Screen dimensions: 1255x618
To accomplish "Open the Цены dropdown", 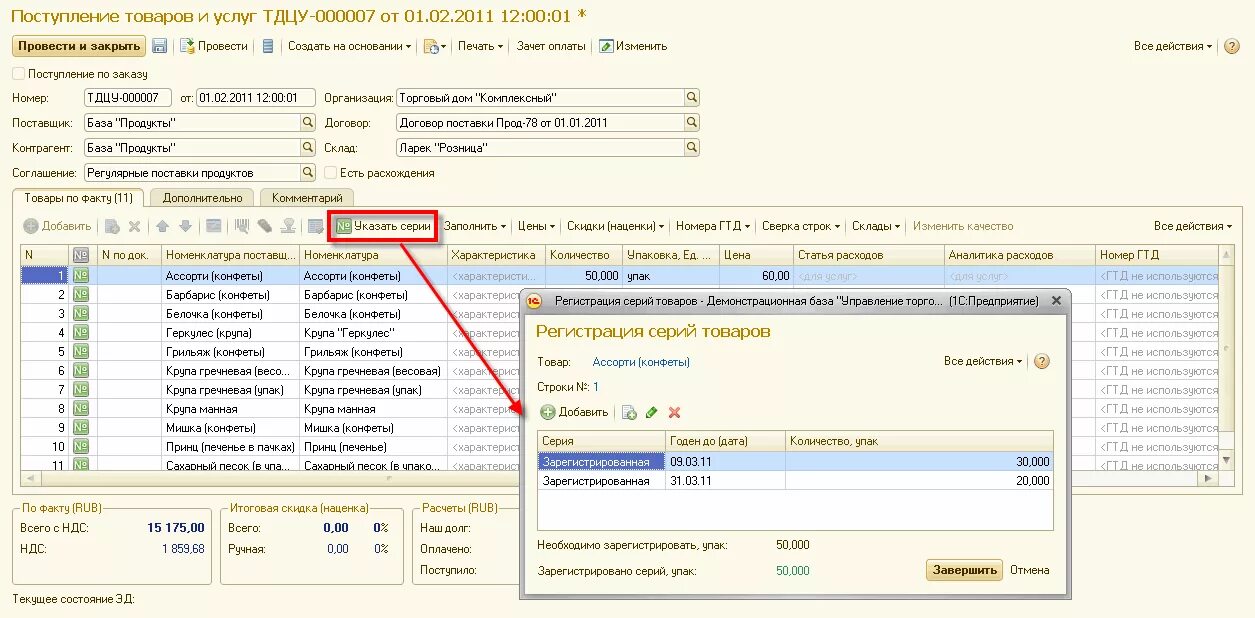I will tap(536, 226).
